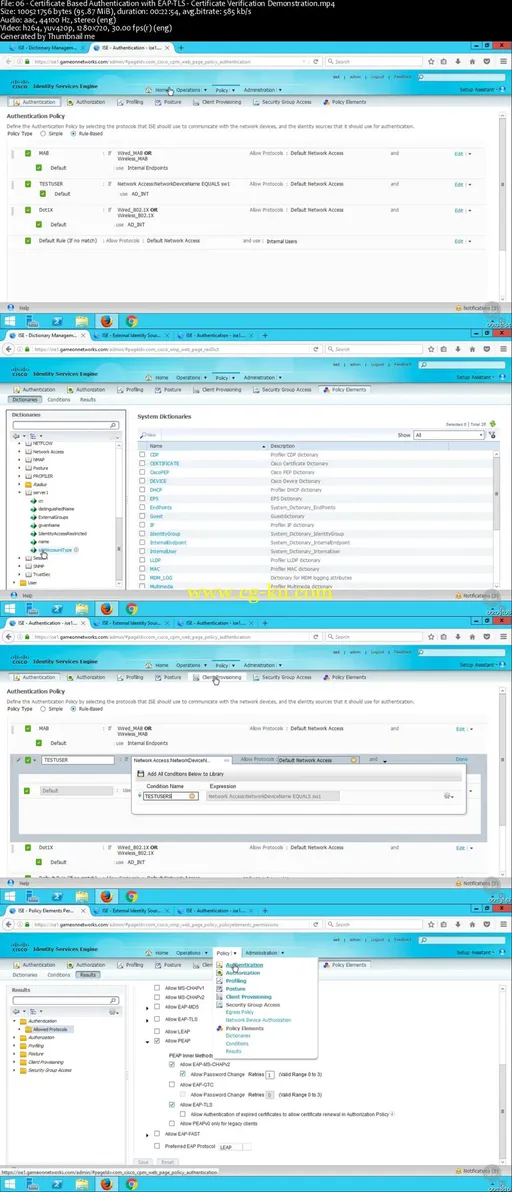Expand the SNMP node in the Dictionaries tree

(20, 566)
